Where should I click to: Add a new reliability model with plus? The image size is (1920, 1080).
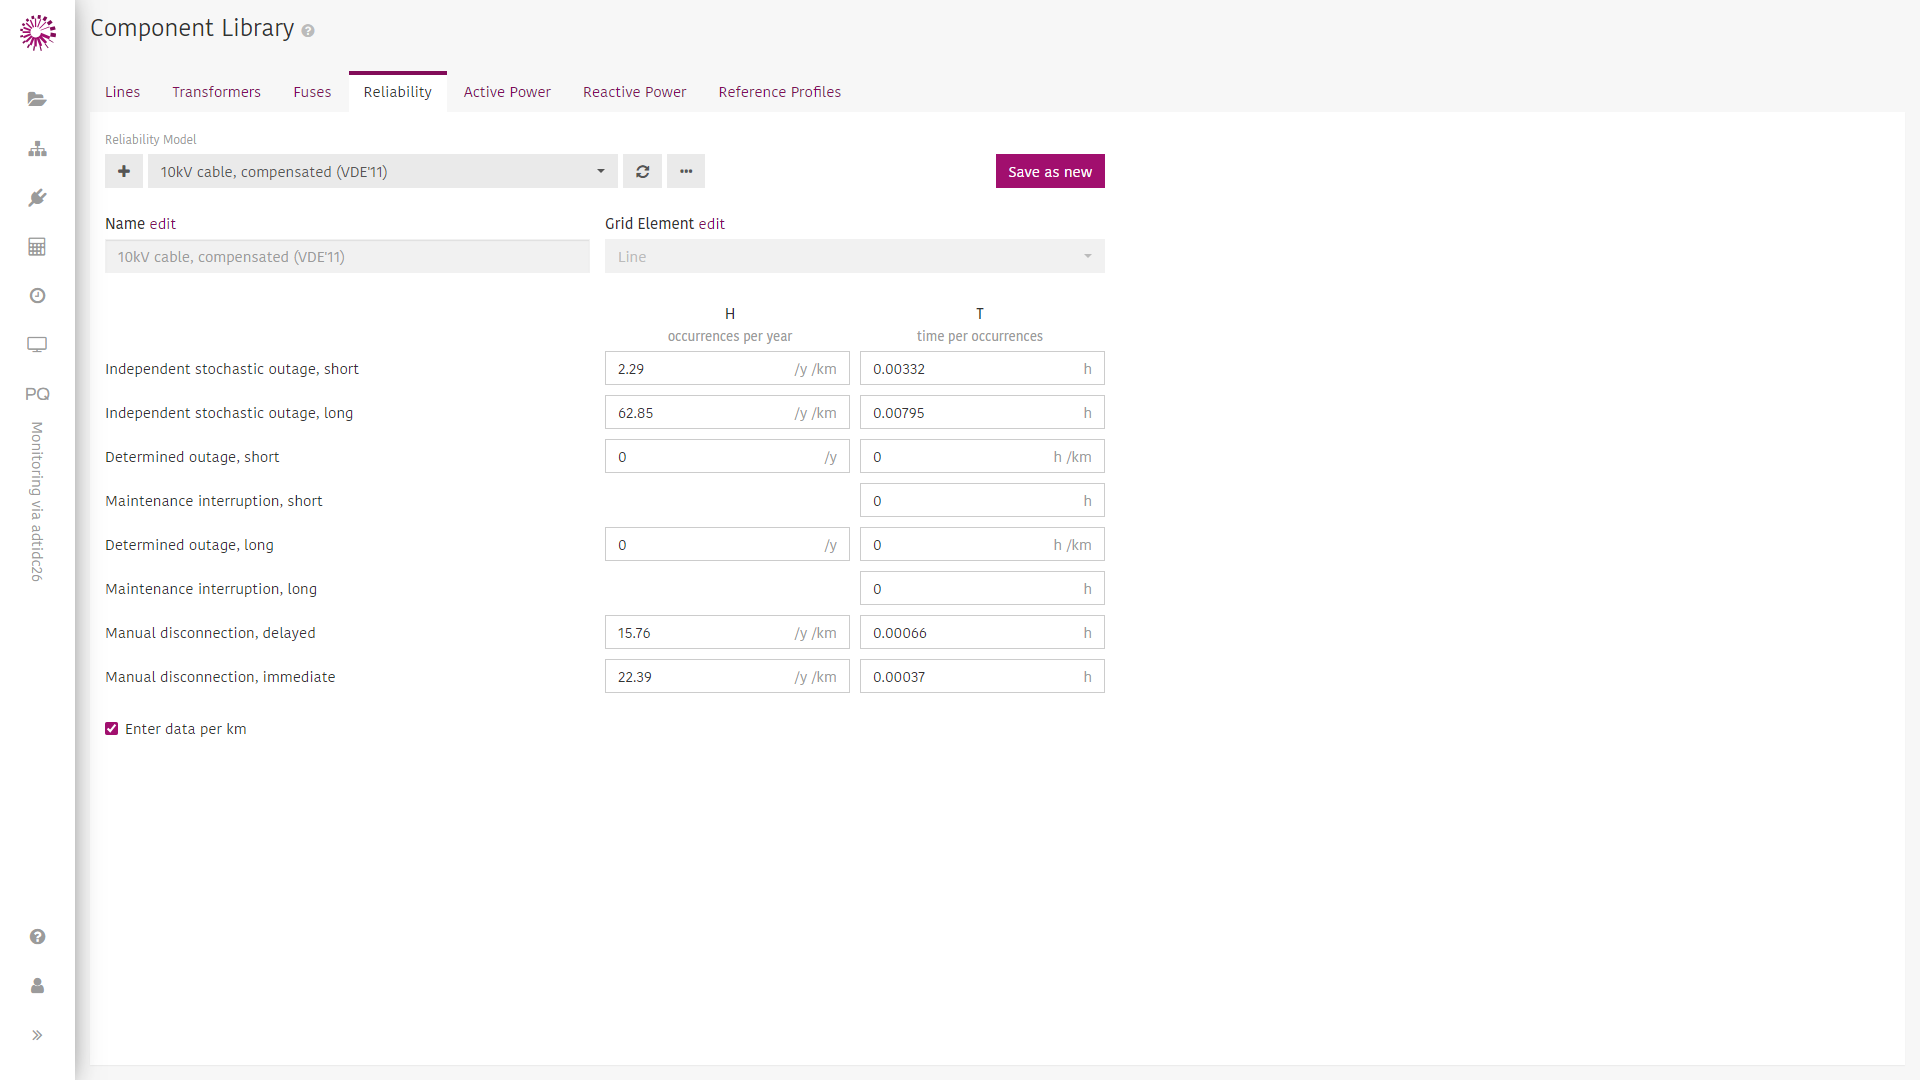(124, 171)
